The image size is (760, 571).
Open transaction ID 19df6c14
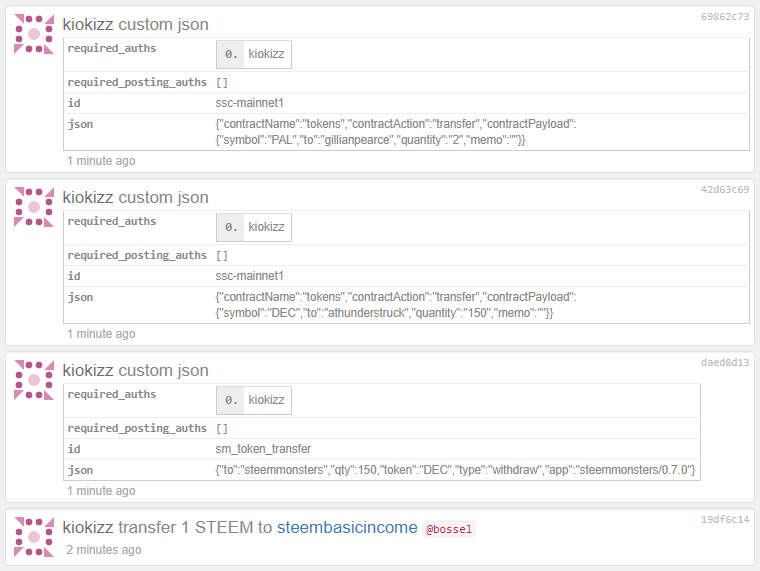coord(725,520)
